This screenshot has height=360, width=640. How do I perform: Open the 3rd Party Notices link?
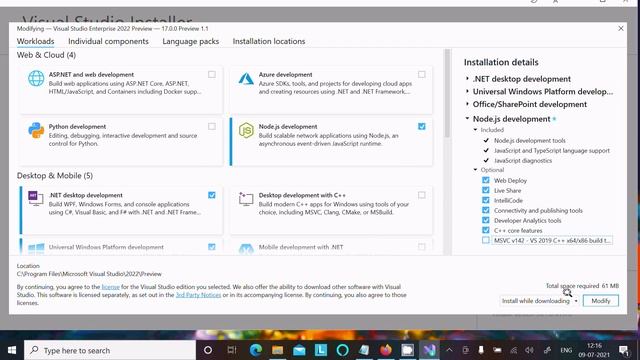198,295
